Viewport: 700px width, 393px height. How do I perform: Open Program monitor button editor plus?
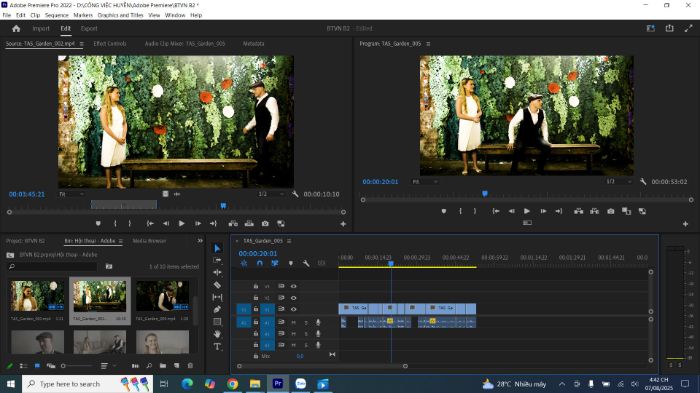pos(685,224)
